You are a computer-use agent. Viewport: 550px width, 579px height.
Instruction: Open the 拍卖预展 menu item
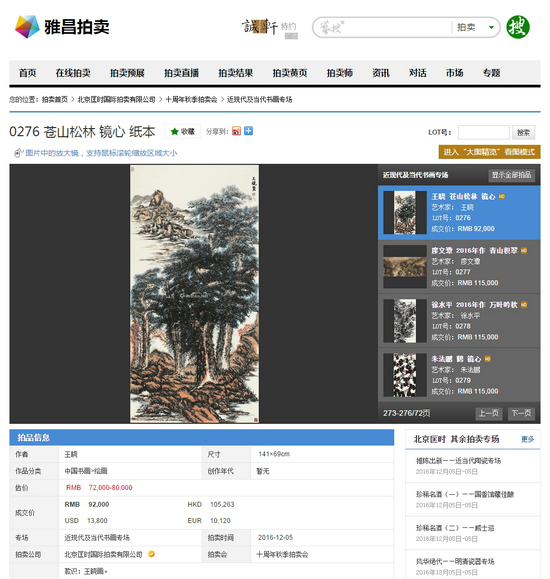pyautogui.click(x=127, y=73)
